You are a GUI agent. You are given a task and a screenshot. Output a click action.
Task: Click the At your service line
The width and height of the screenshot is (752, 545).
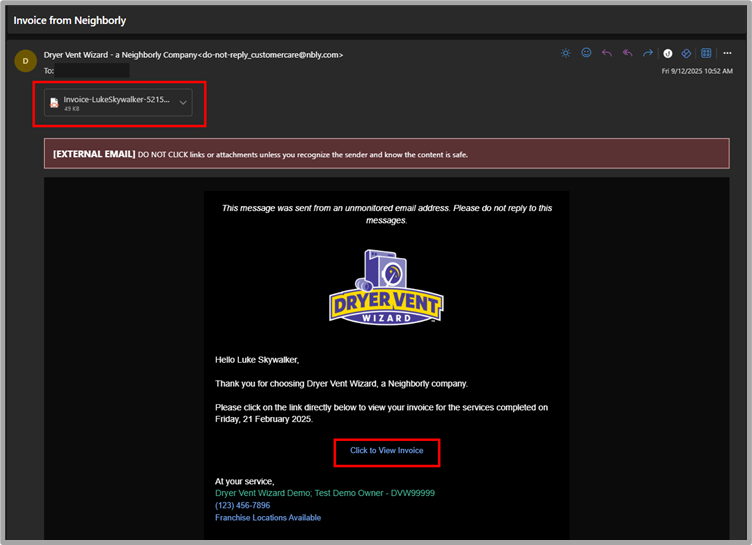click(x=245, y=481)
